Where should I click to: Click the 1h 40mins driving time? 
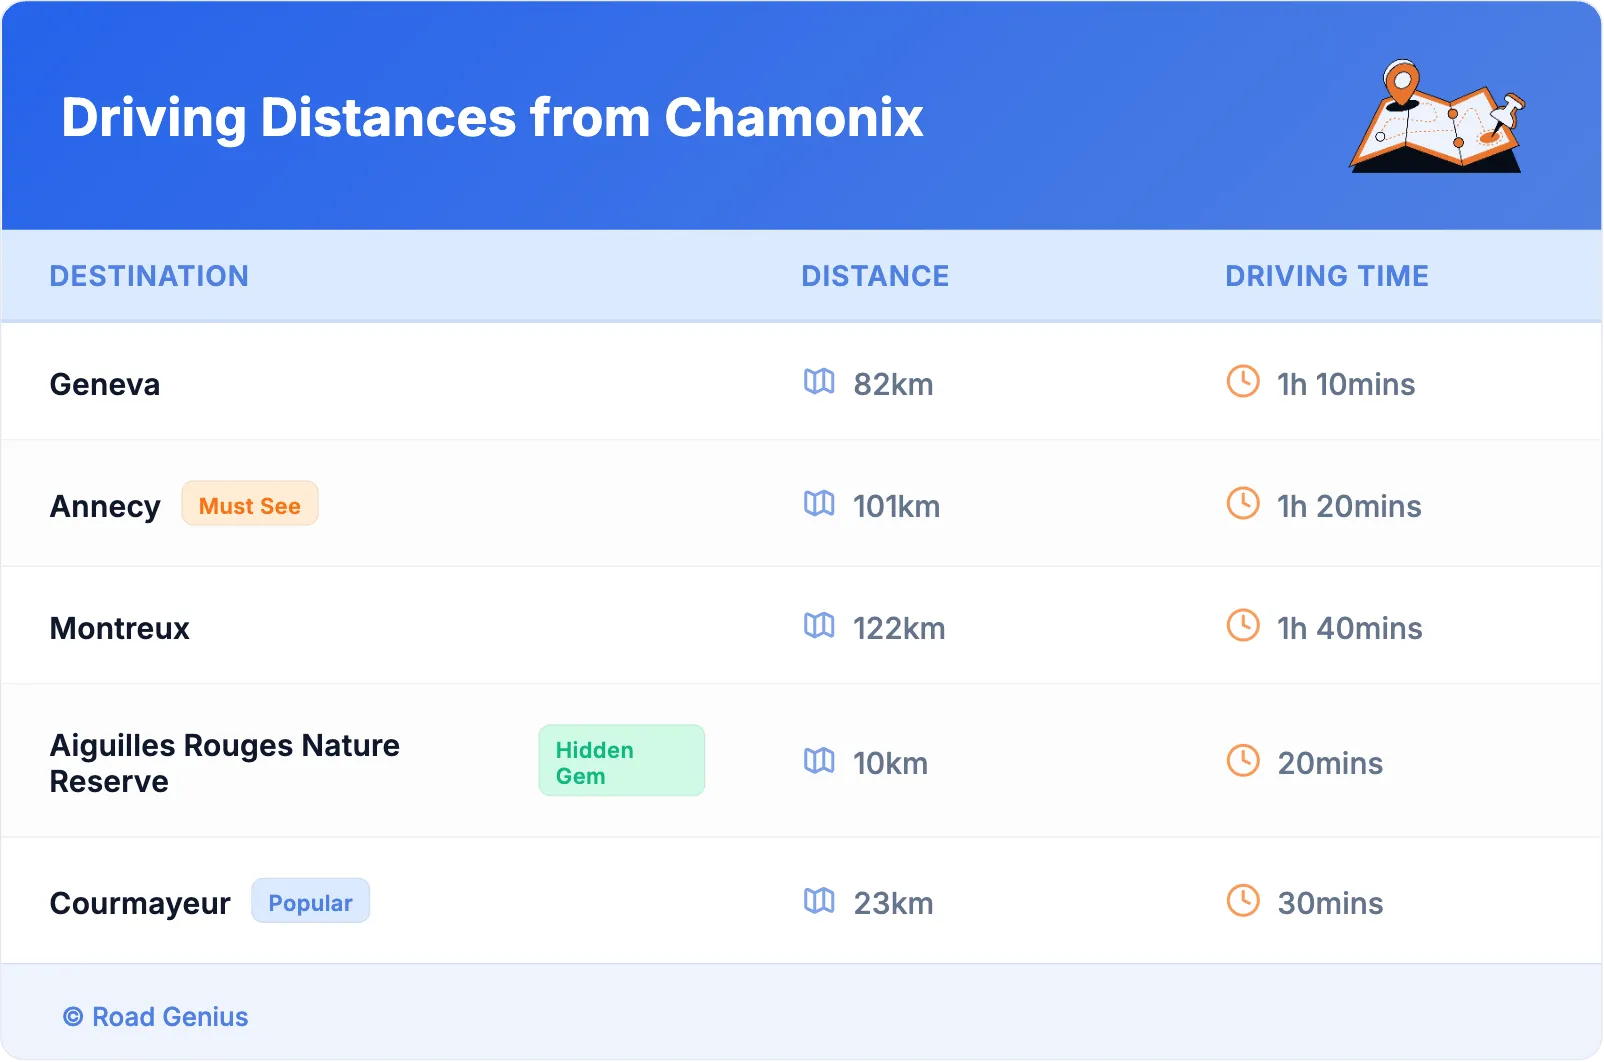1350,629
